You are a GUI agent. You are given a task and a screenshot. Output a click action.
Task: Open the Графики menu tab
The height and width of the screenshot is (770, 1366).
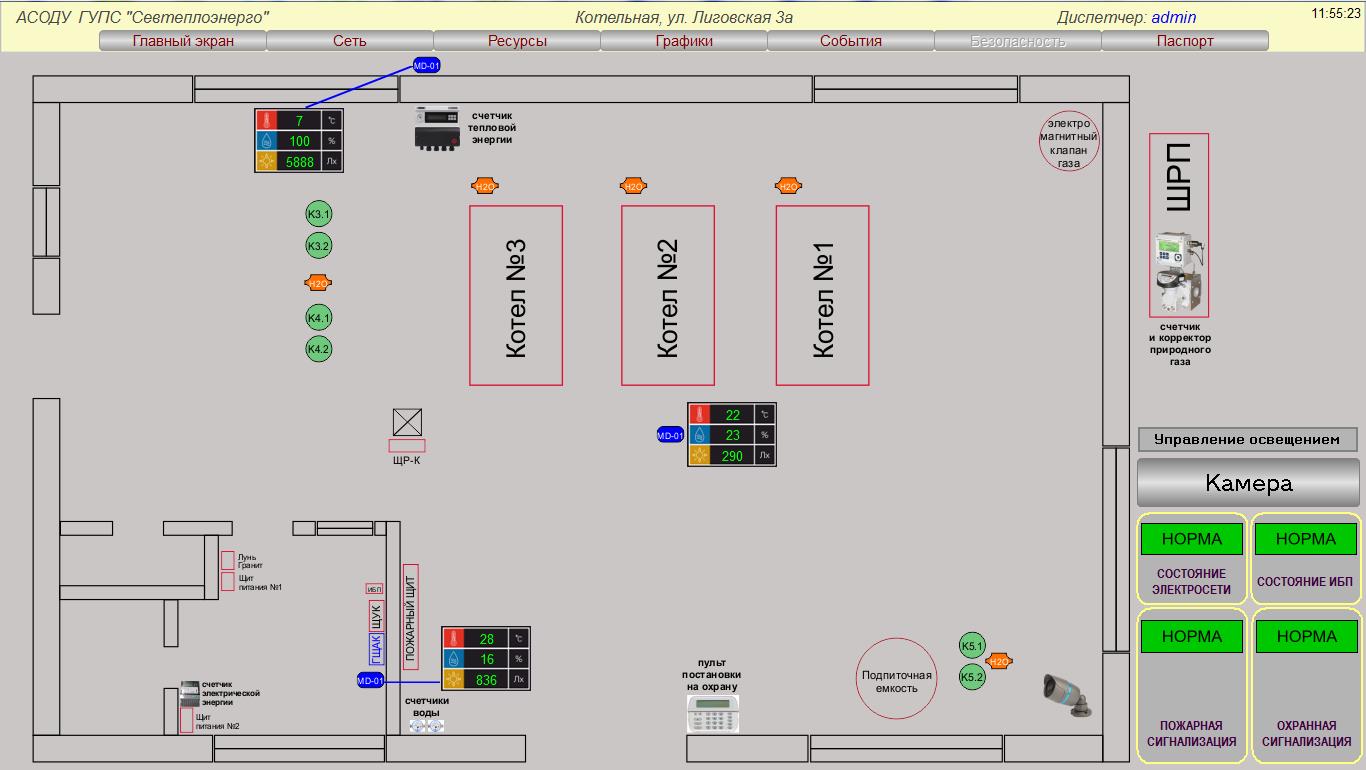[x=684, y=41]
